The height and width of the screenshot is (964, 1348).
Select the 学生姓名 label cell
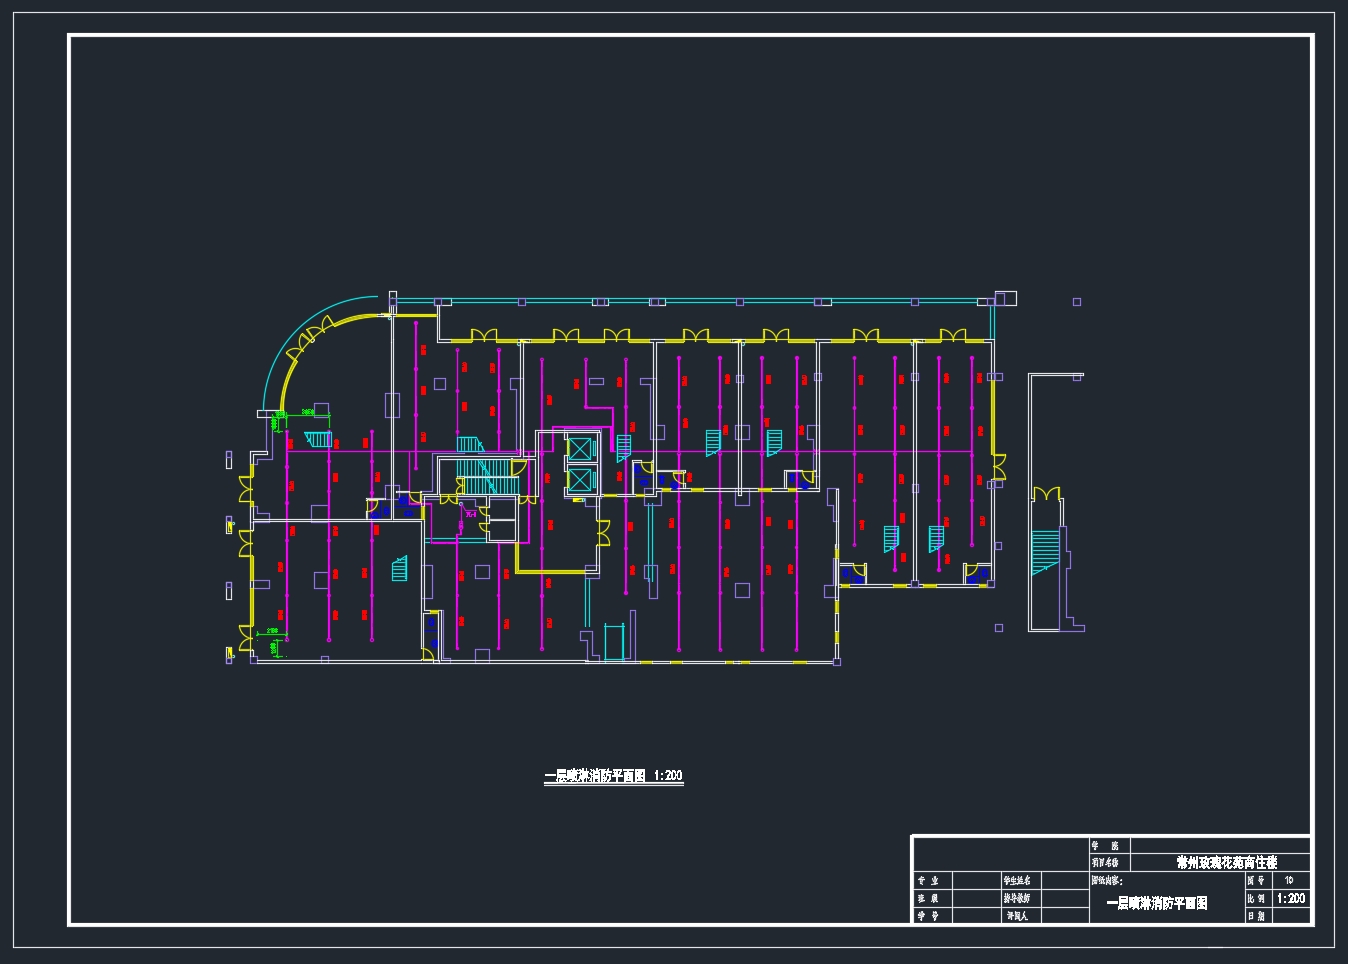point(1017,881)
